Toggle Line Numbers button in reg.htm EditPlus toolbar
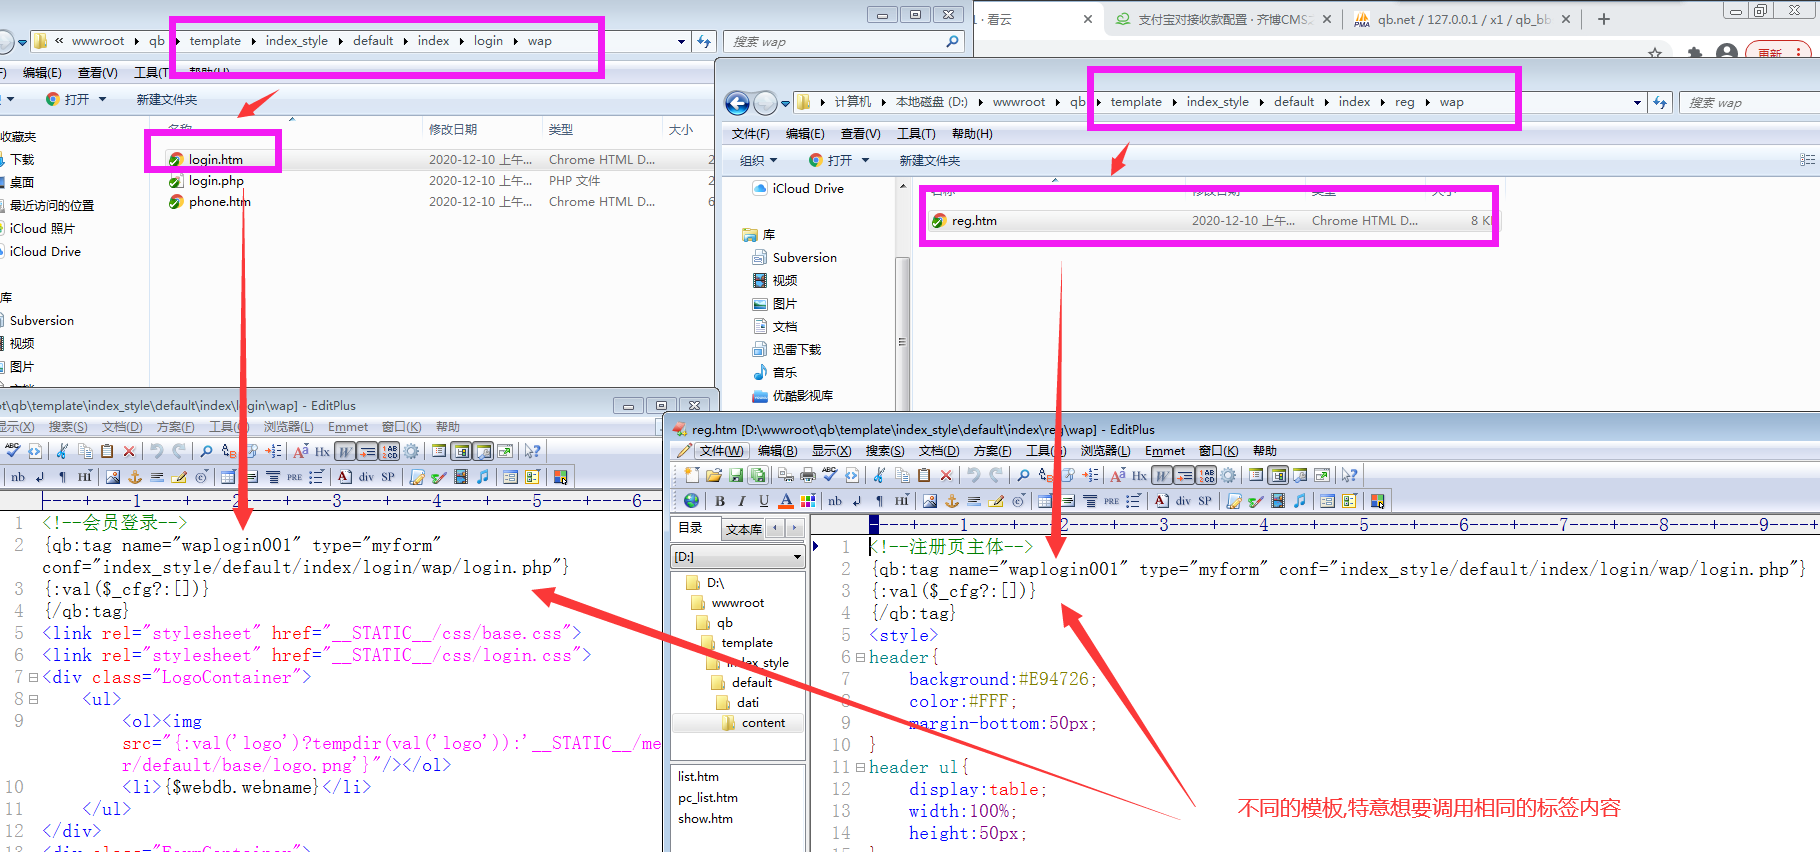The height and width of the screenshot is (852, 1820). 1207,475
